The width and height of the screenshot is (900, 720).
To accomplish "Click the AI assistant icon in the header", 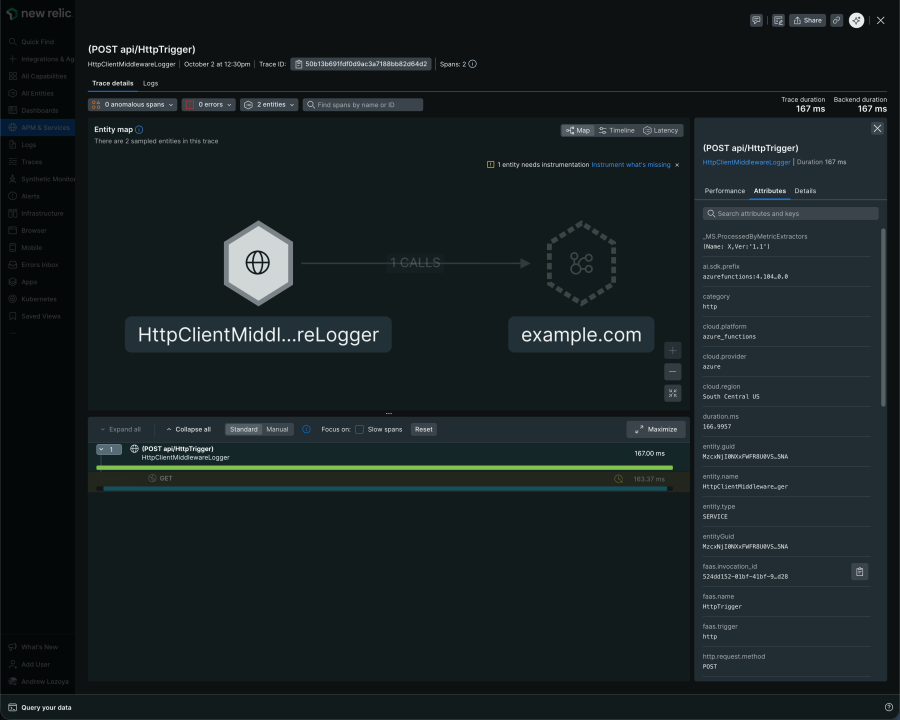I will click(855, 20).
